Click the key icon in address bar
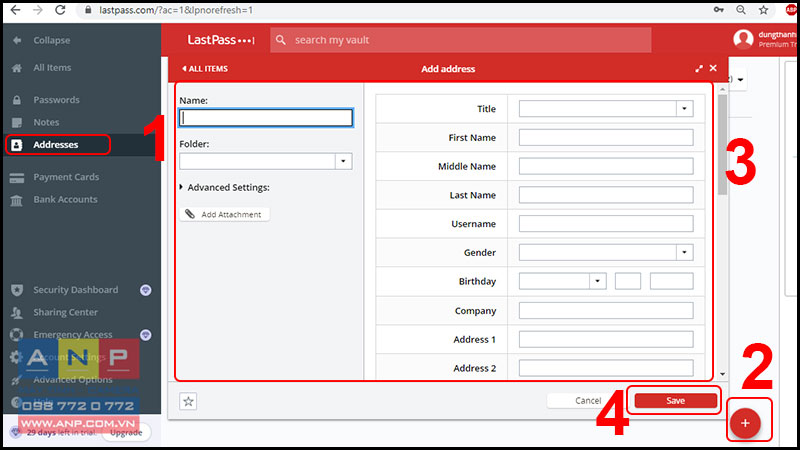This screenshot has width=800, height=450. (718, 10)
